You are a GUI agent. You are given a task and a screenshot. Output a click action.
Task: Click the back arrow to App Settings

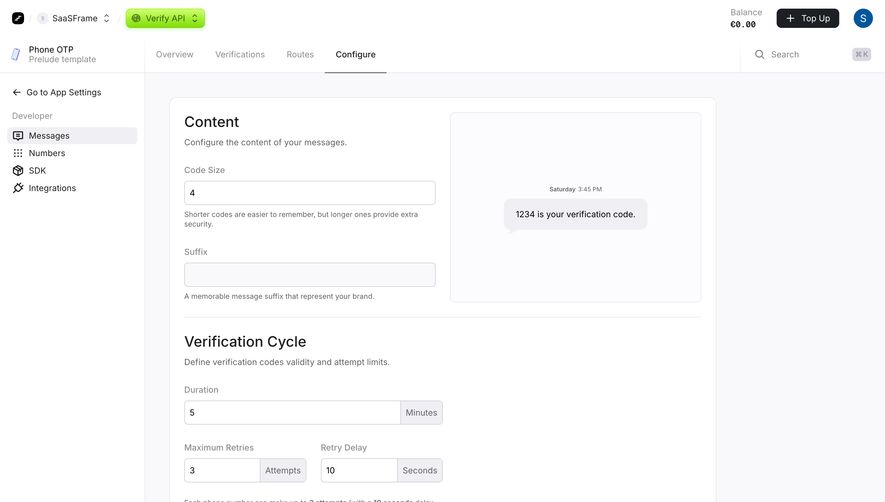click(x=16, y=92)
